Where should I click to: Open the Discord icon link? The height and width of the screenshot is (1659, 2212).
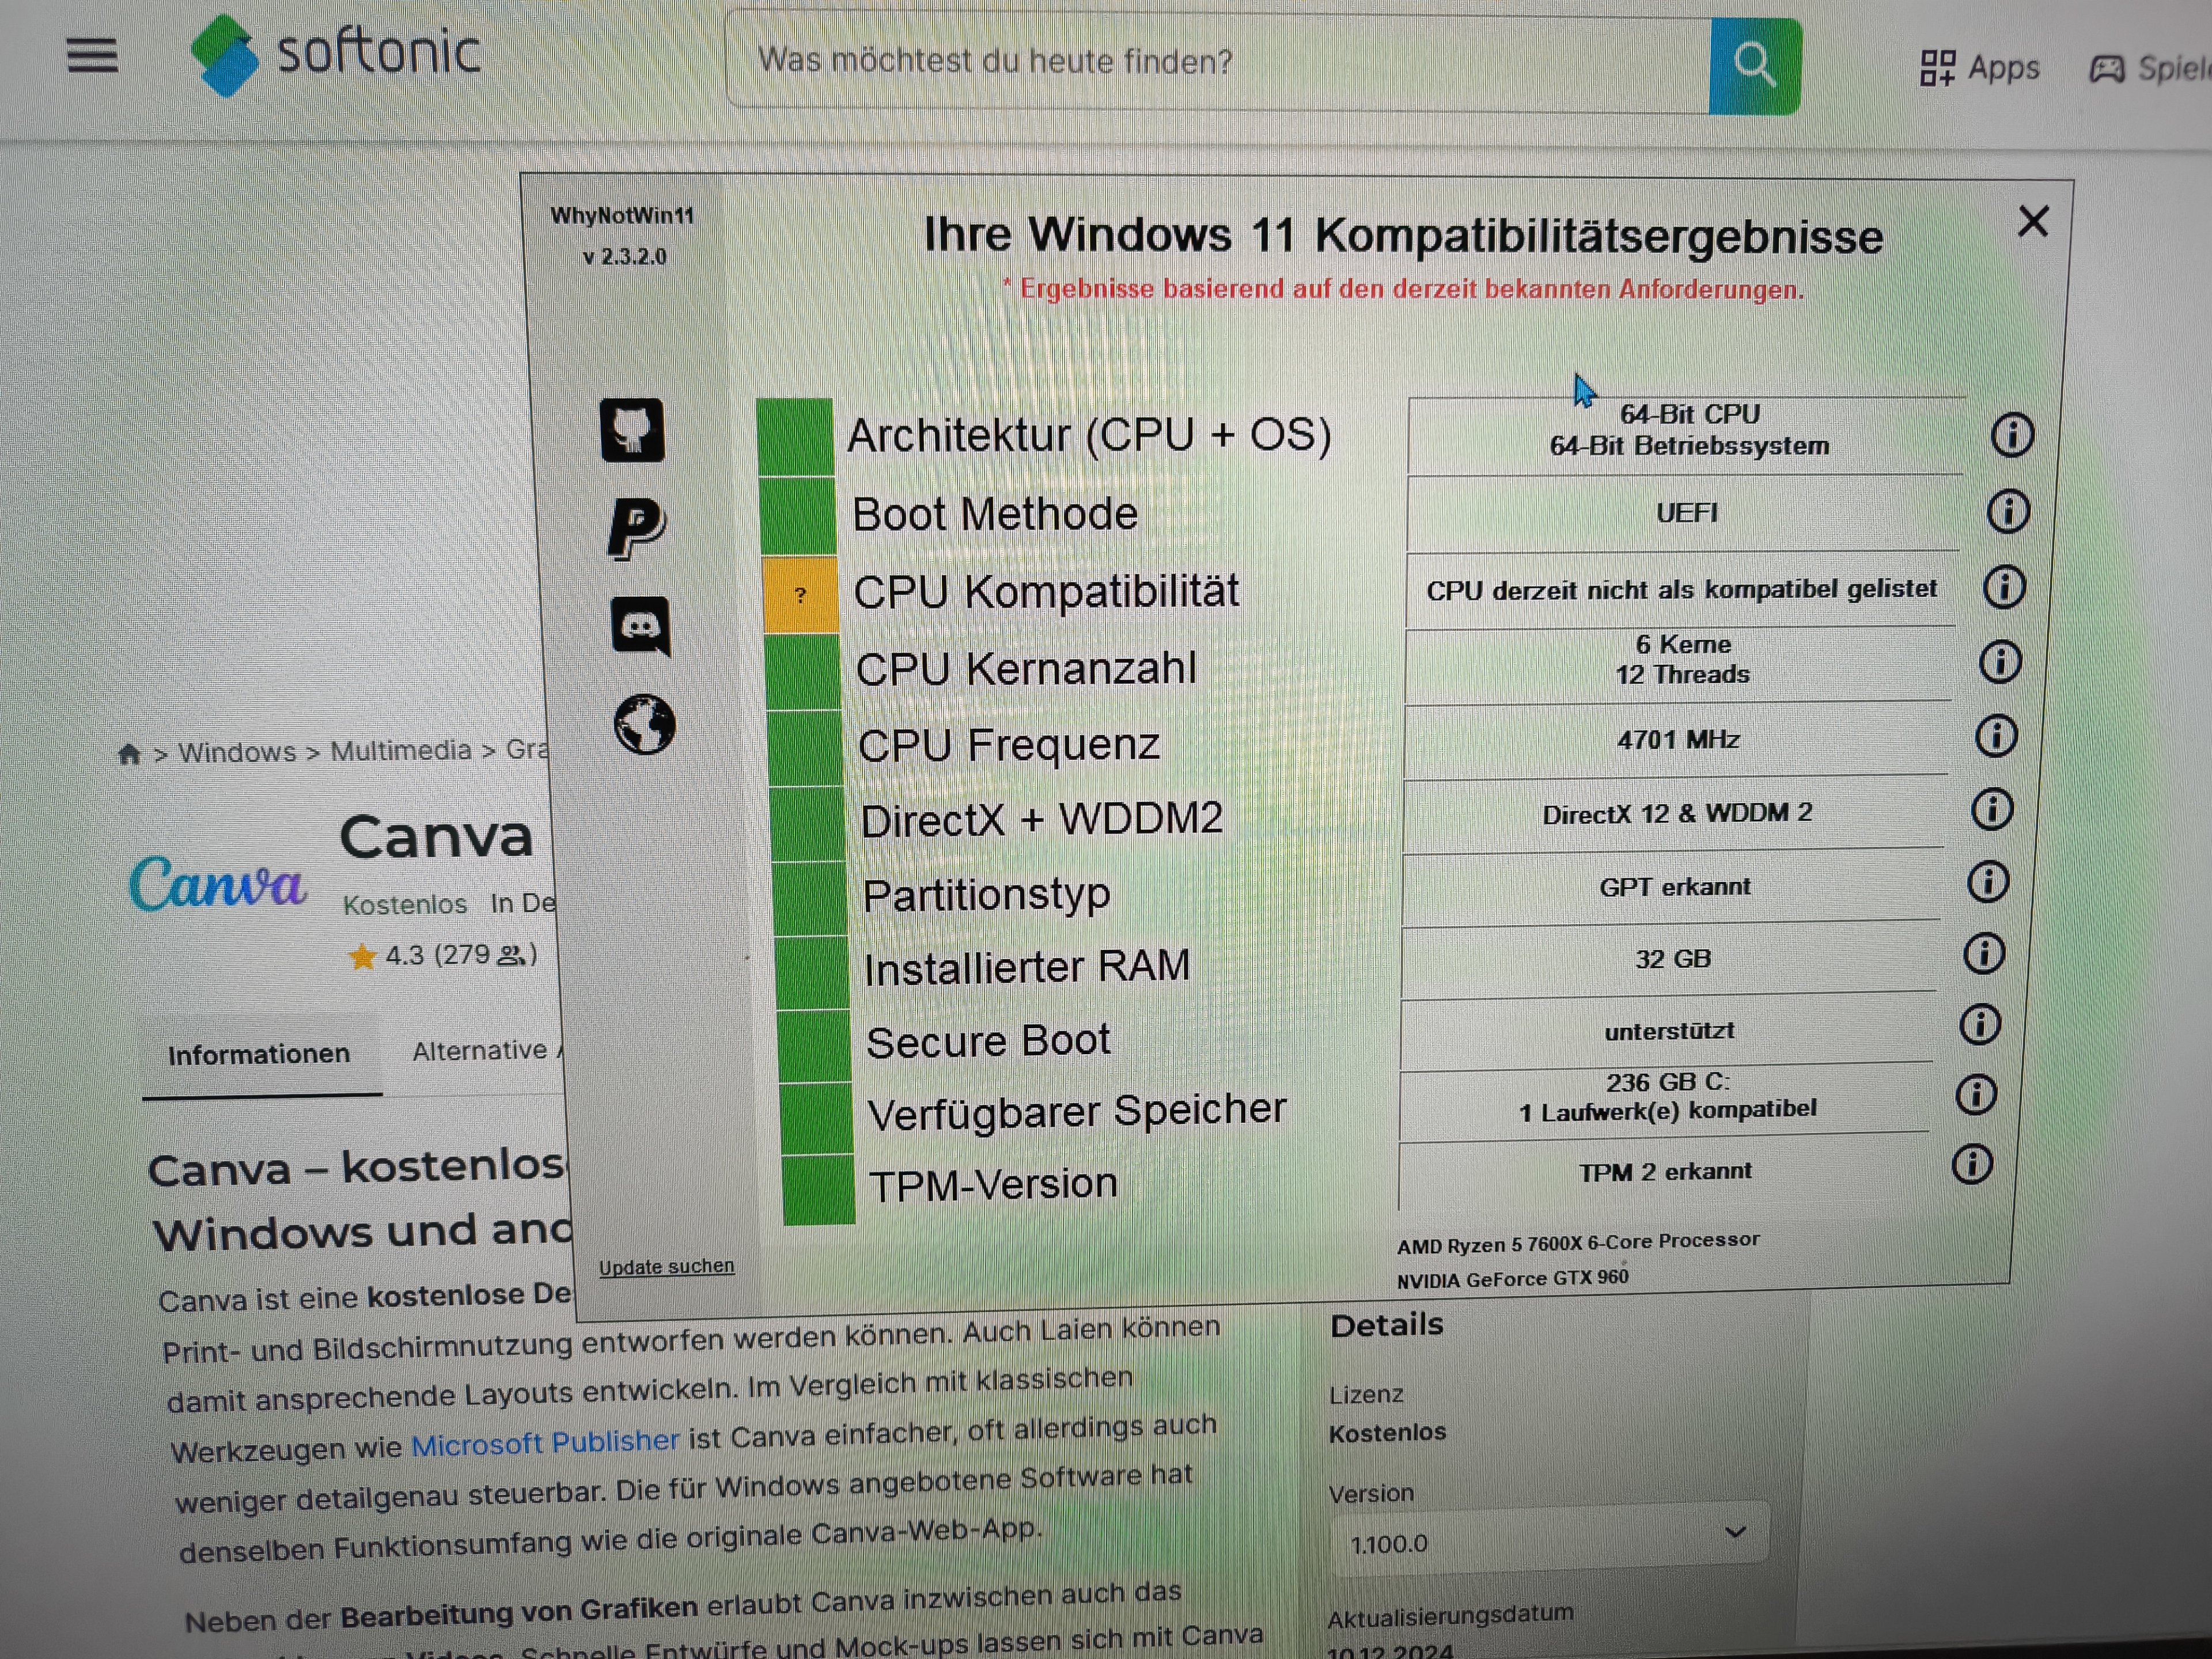pos(640,627)
